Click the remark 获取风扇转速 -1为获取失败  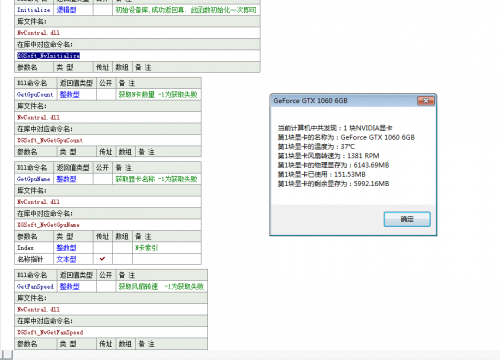tap(161, 287)
